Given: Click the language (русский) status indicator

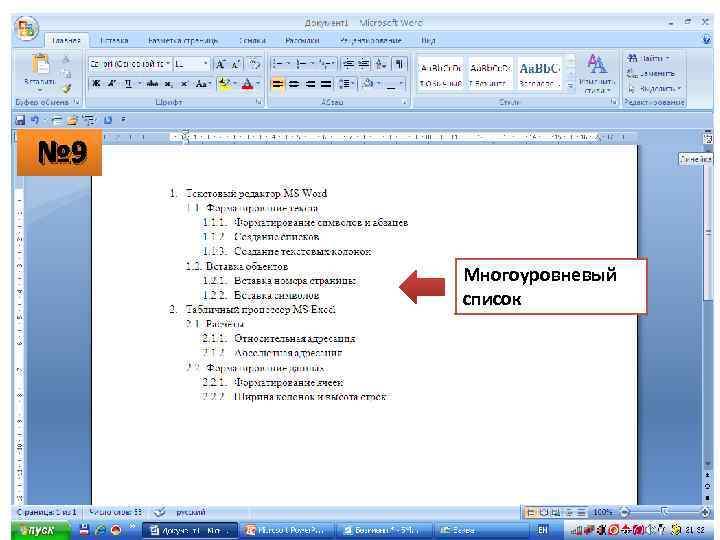Looking at the screenshot, I should [191, 512].
